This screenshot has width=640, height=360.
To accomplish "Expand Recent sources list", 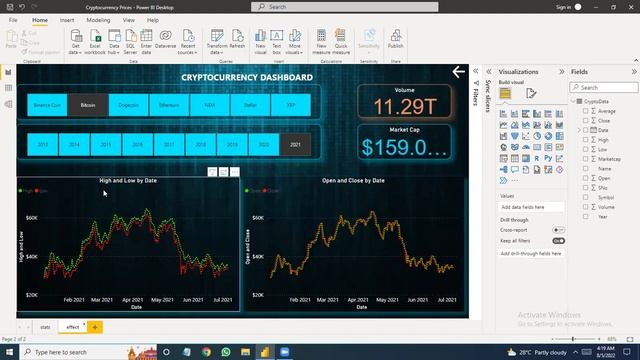I will pos(188,42).
